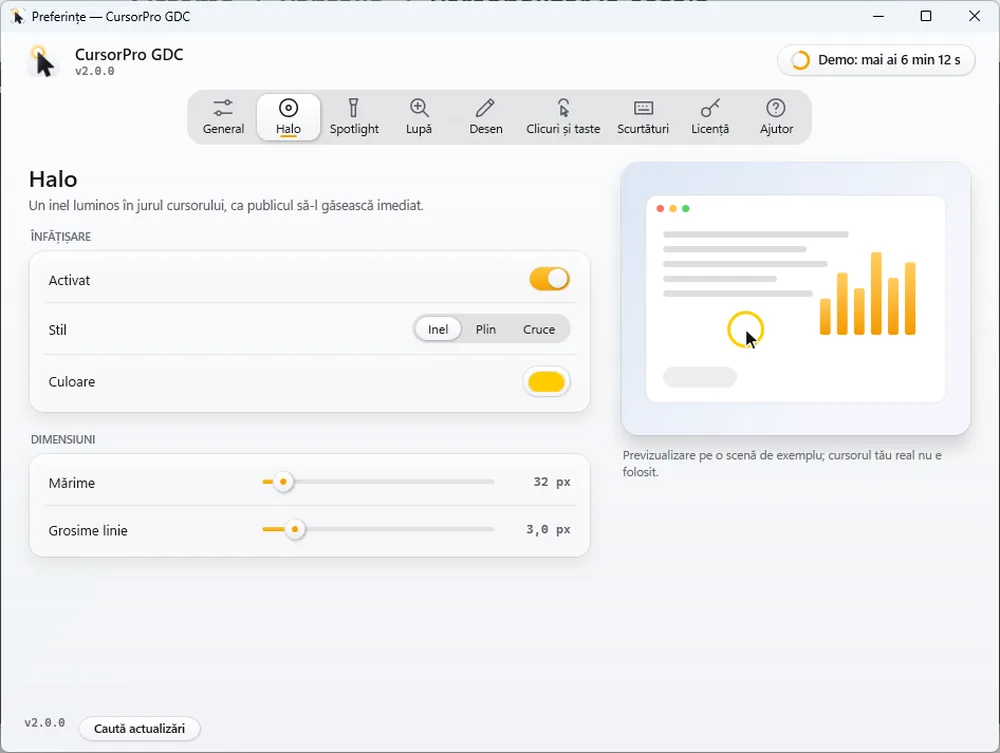1000x753 pixels.
Task: Toggle the Activat switch off
Action: 549,279
